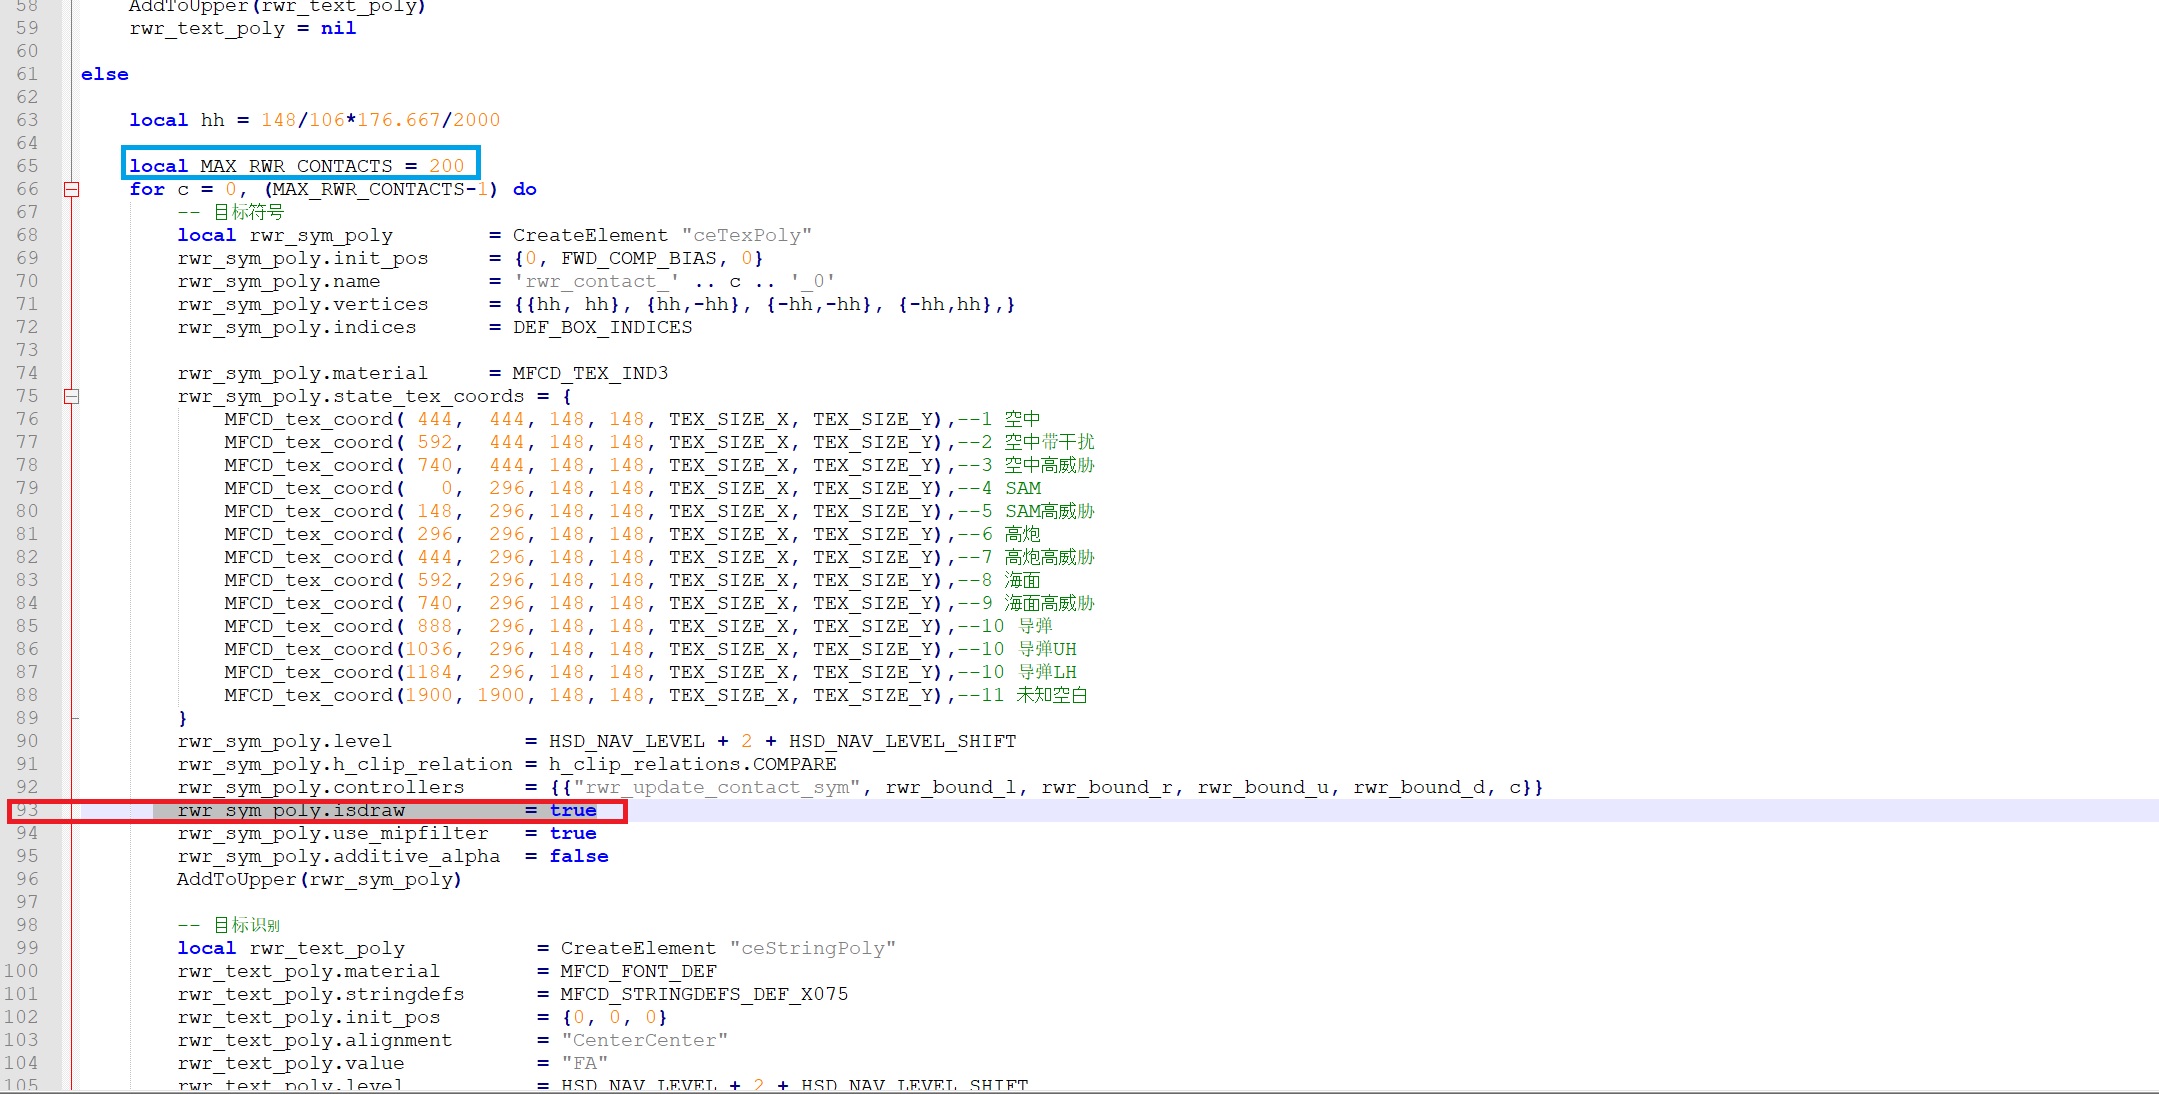
Task: Click the tex coord line commented 'SAM高威胁'
Action: 660,511
